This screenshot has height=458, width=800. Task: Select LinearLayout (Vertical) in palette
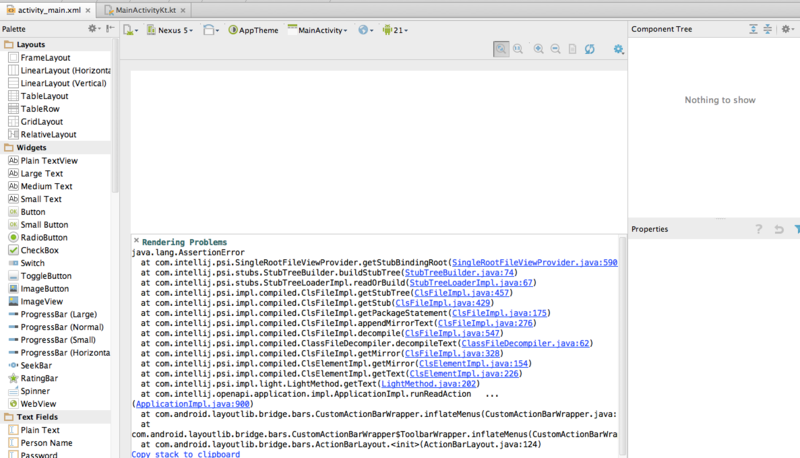click(55, 83)
